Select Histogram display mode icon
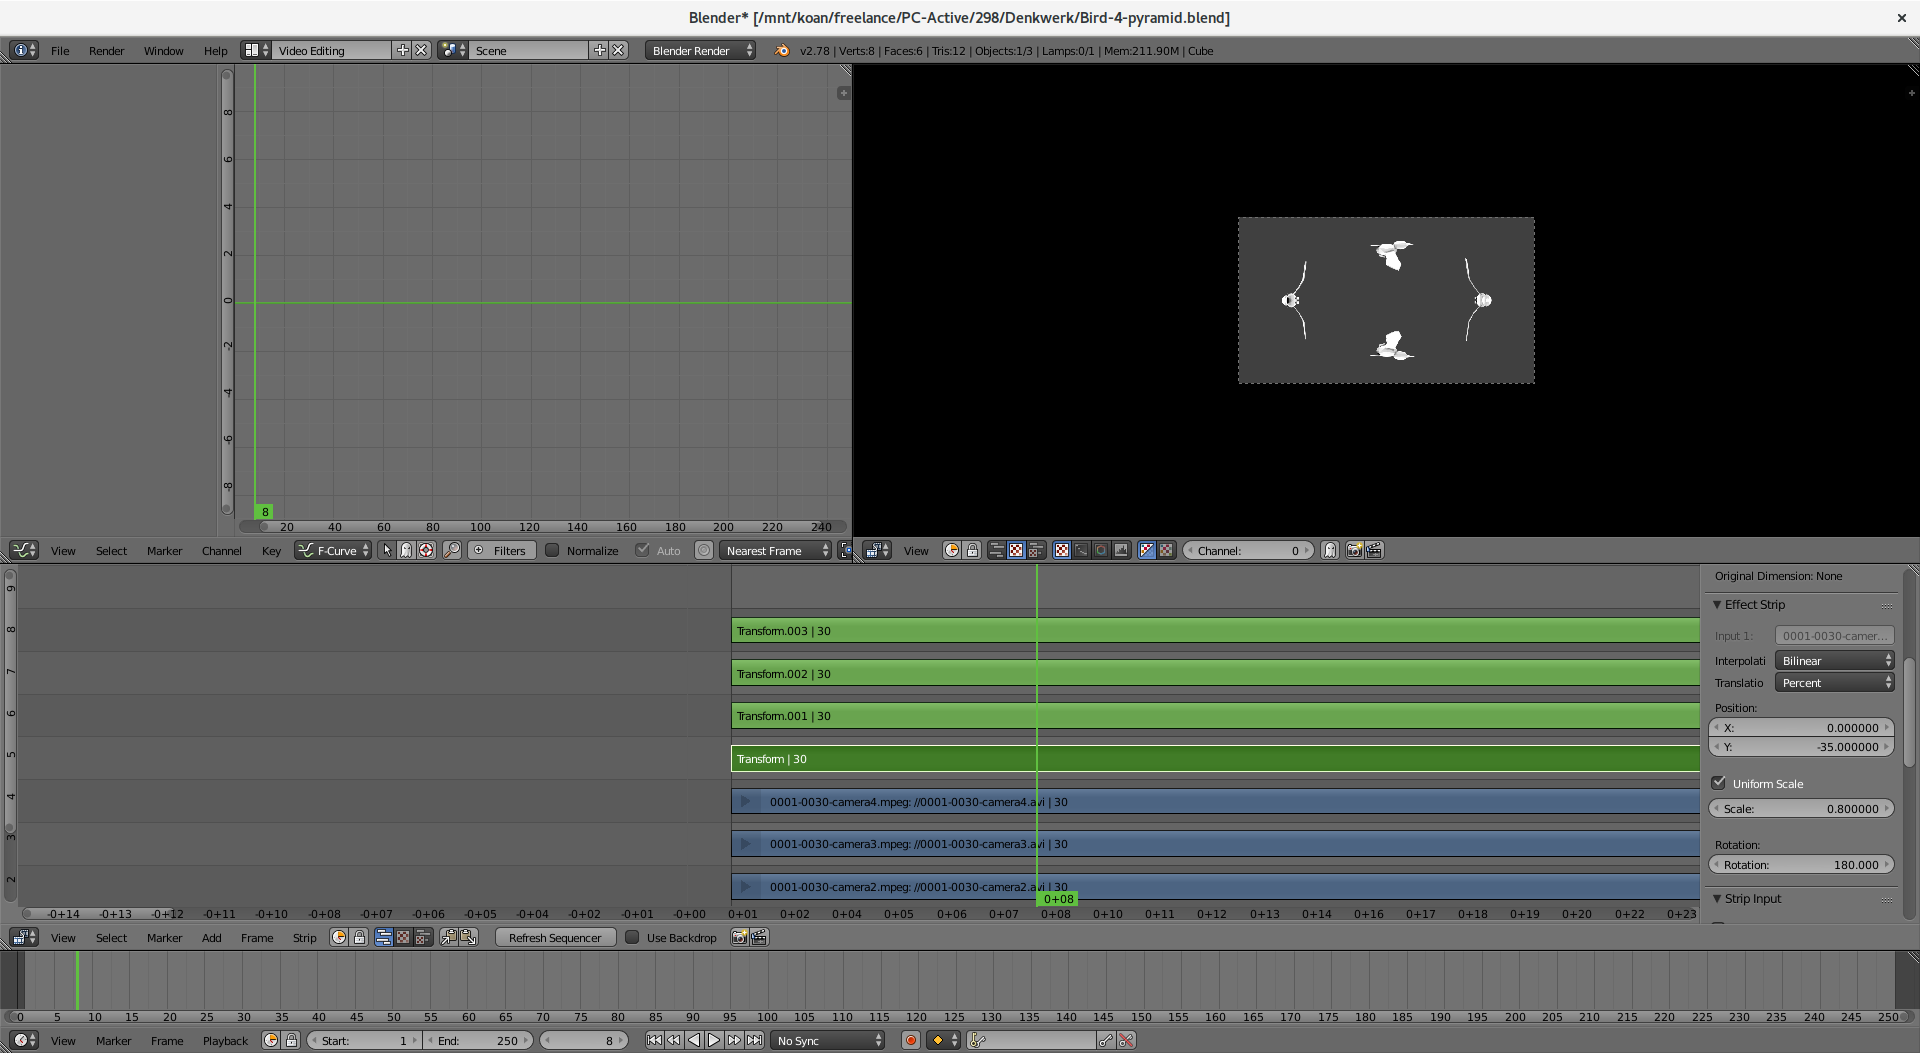The height and width of the screenshot is (1053, 1920). pyautogui.click(x=1121, y=550)
